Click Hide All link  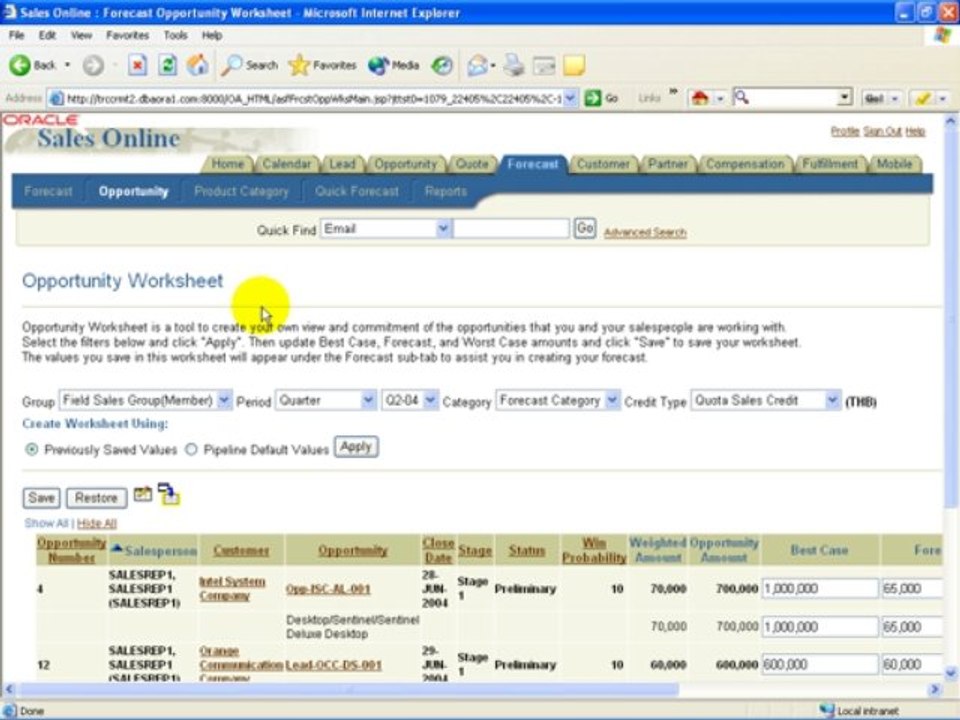pos(97,523)
